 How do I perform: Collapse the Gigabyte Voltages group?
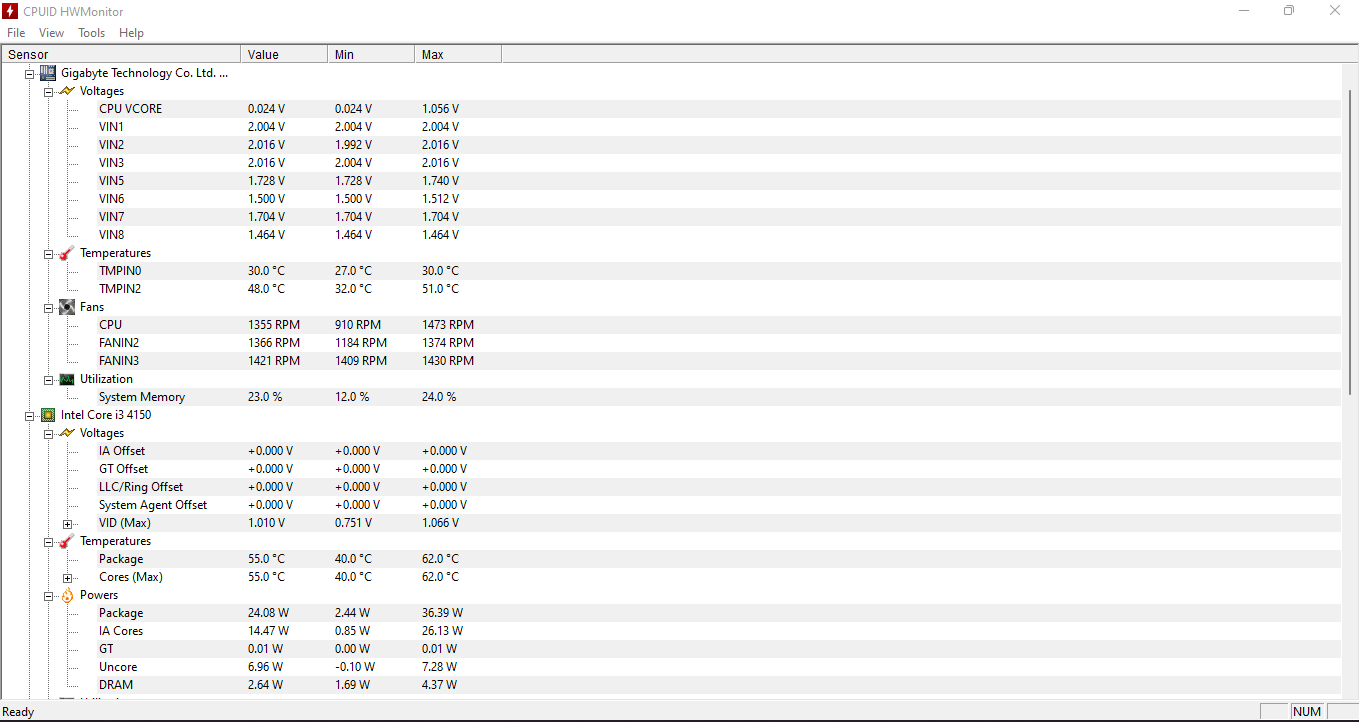point(48,91)
